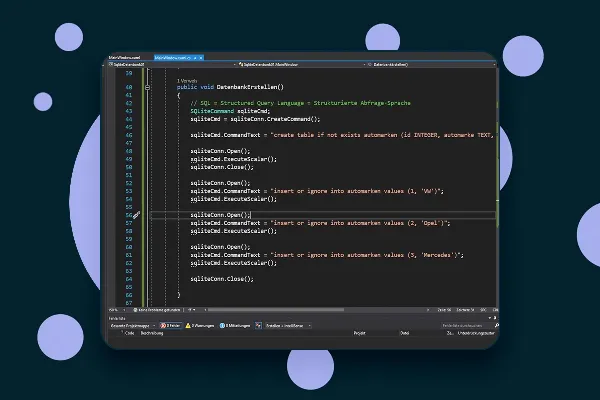Screen dimensions: 600x400
Task: Click the horizontal scrollbar of code editor
Action: click(x=276, y=310)
